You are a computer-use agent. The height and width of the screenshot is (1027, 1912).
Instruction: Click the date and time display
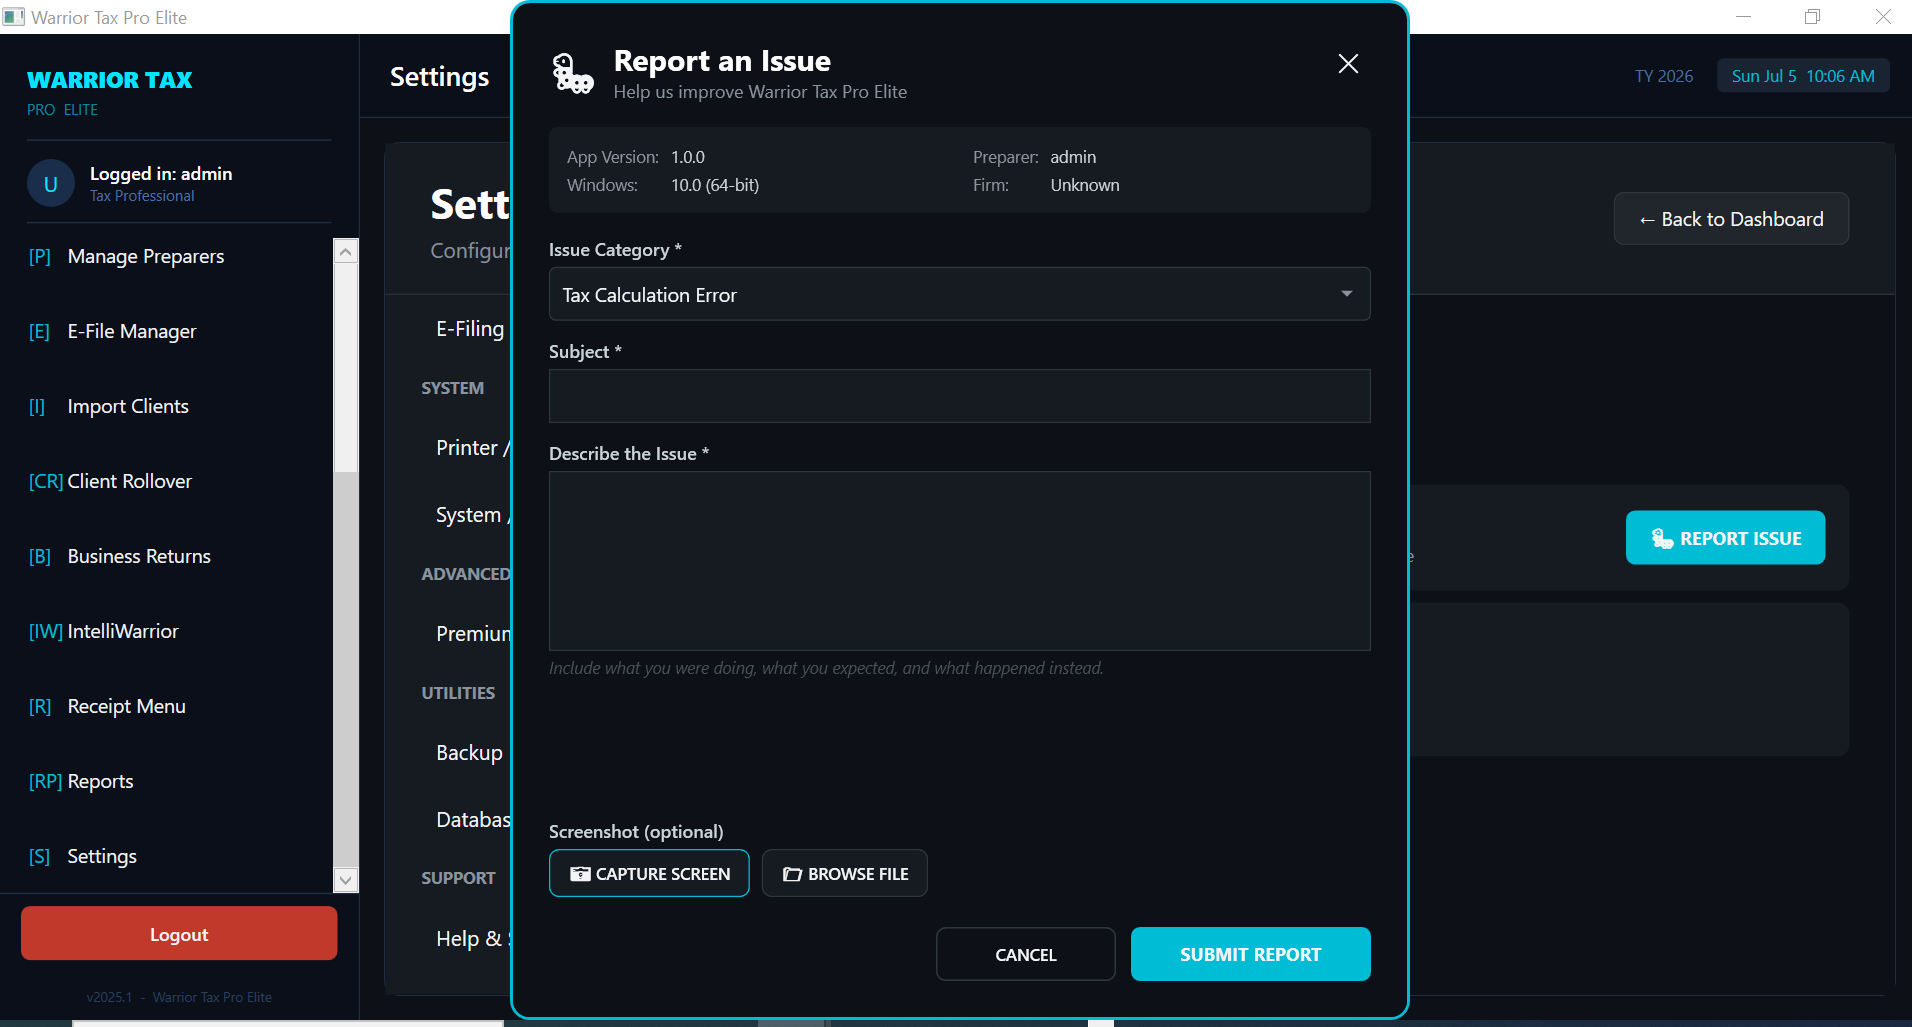pyautogui.click(x=1803, y=76)
